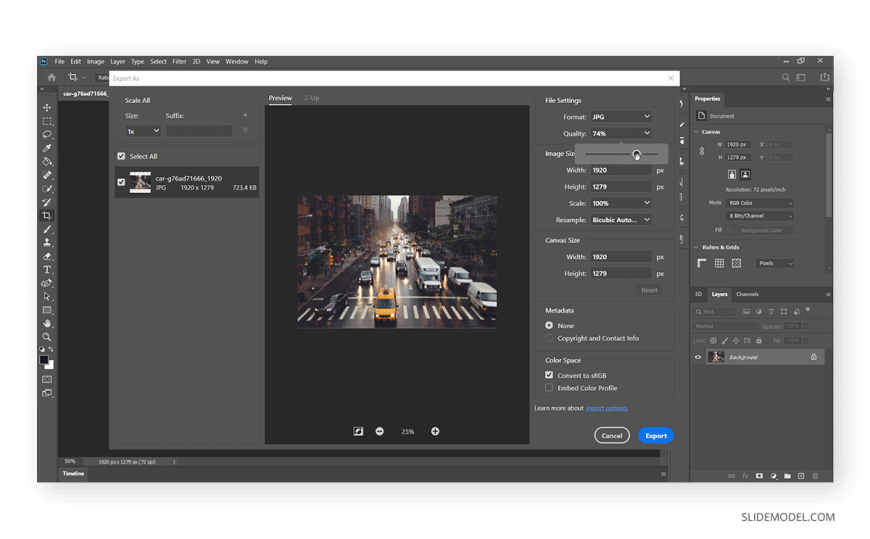Open the 8 Bits/Channel dropdown
Screen dimensions: 870x539
(760, 216)
